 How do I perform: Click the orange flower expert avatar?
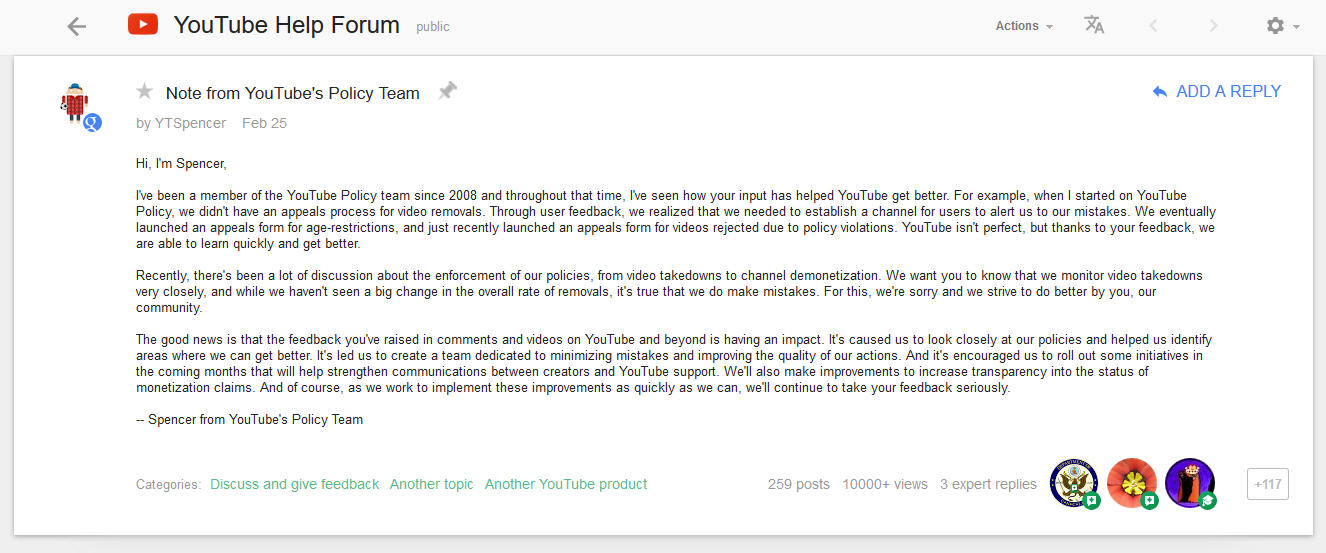pos(1132,483)
